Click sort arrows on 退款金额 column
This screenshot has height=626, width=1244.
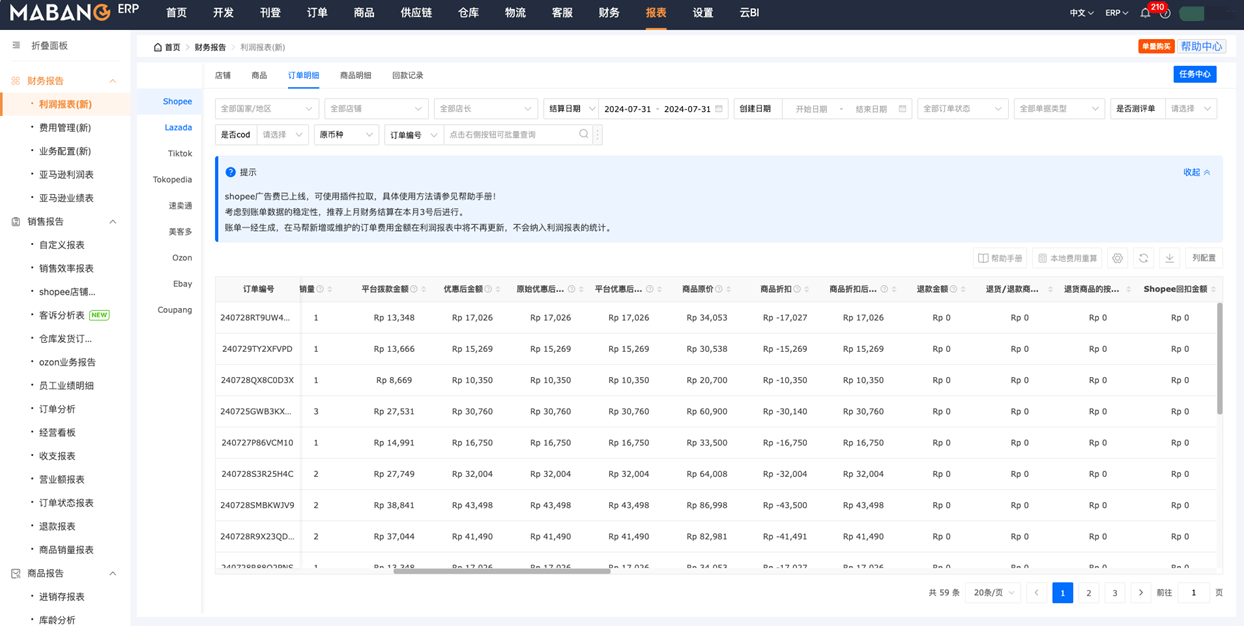[964, 290]
